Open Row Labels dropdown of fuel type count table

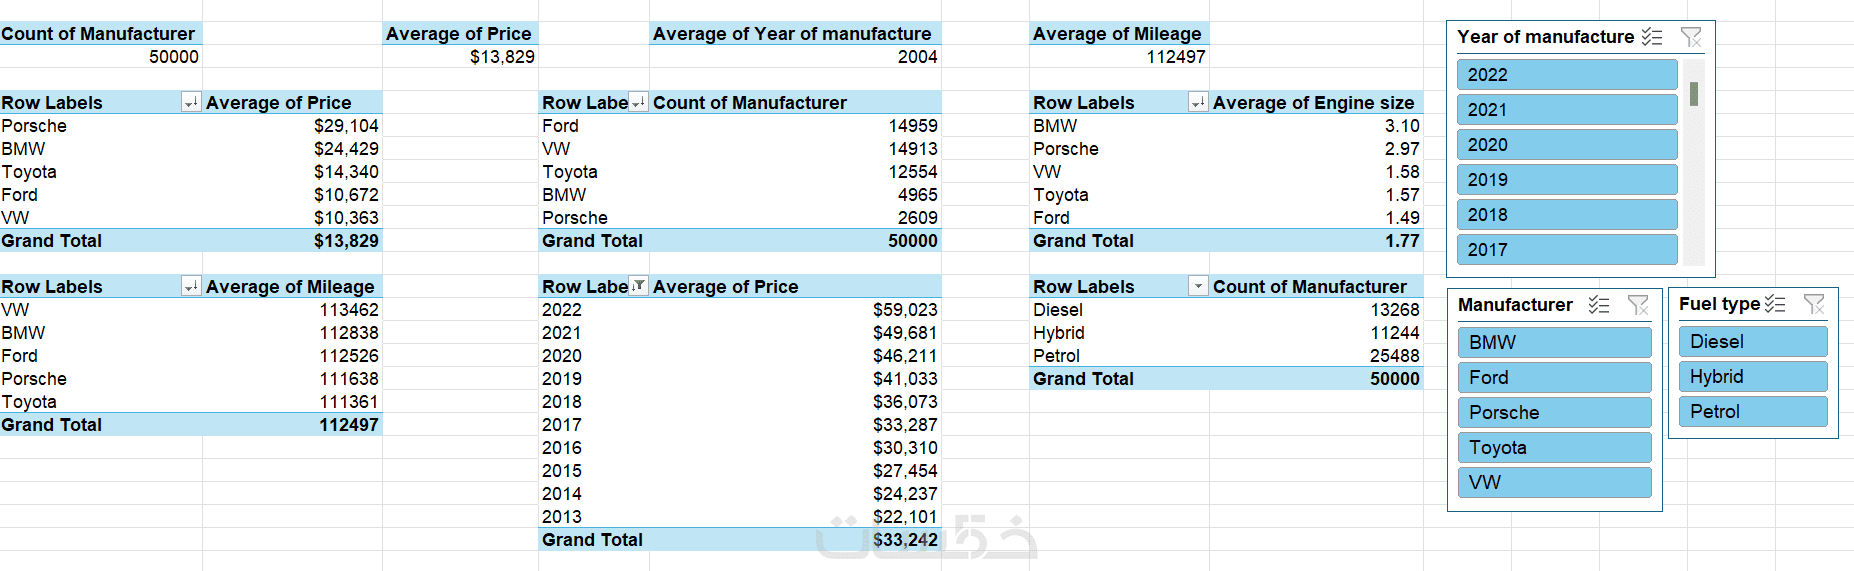(x=1198, y=286)
